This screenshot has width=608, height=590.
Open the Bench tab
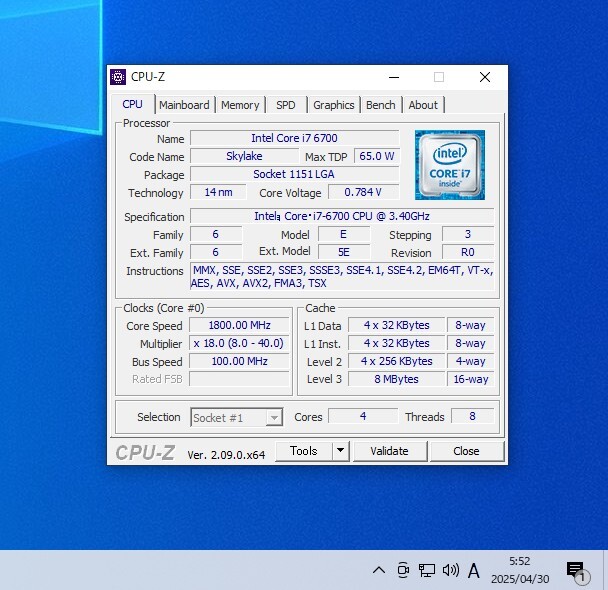pos(381,105)
